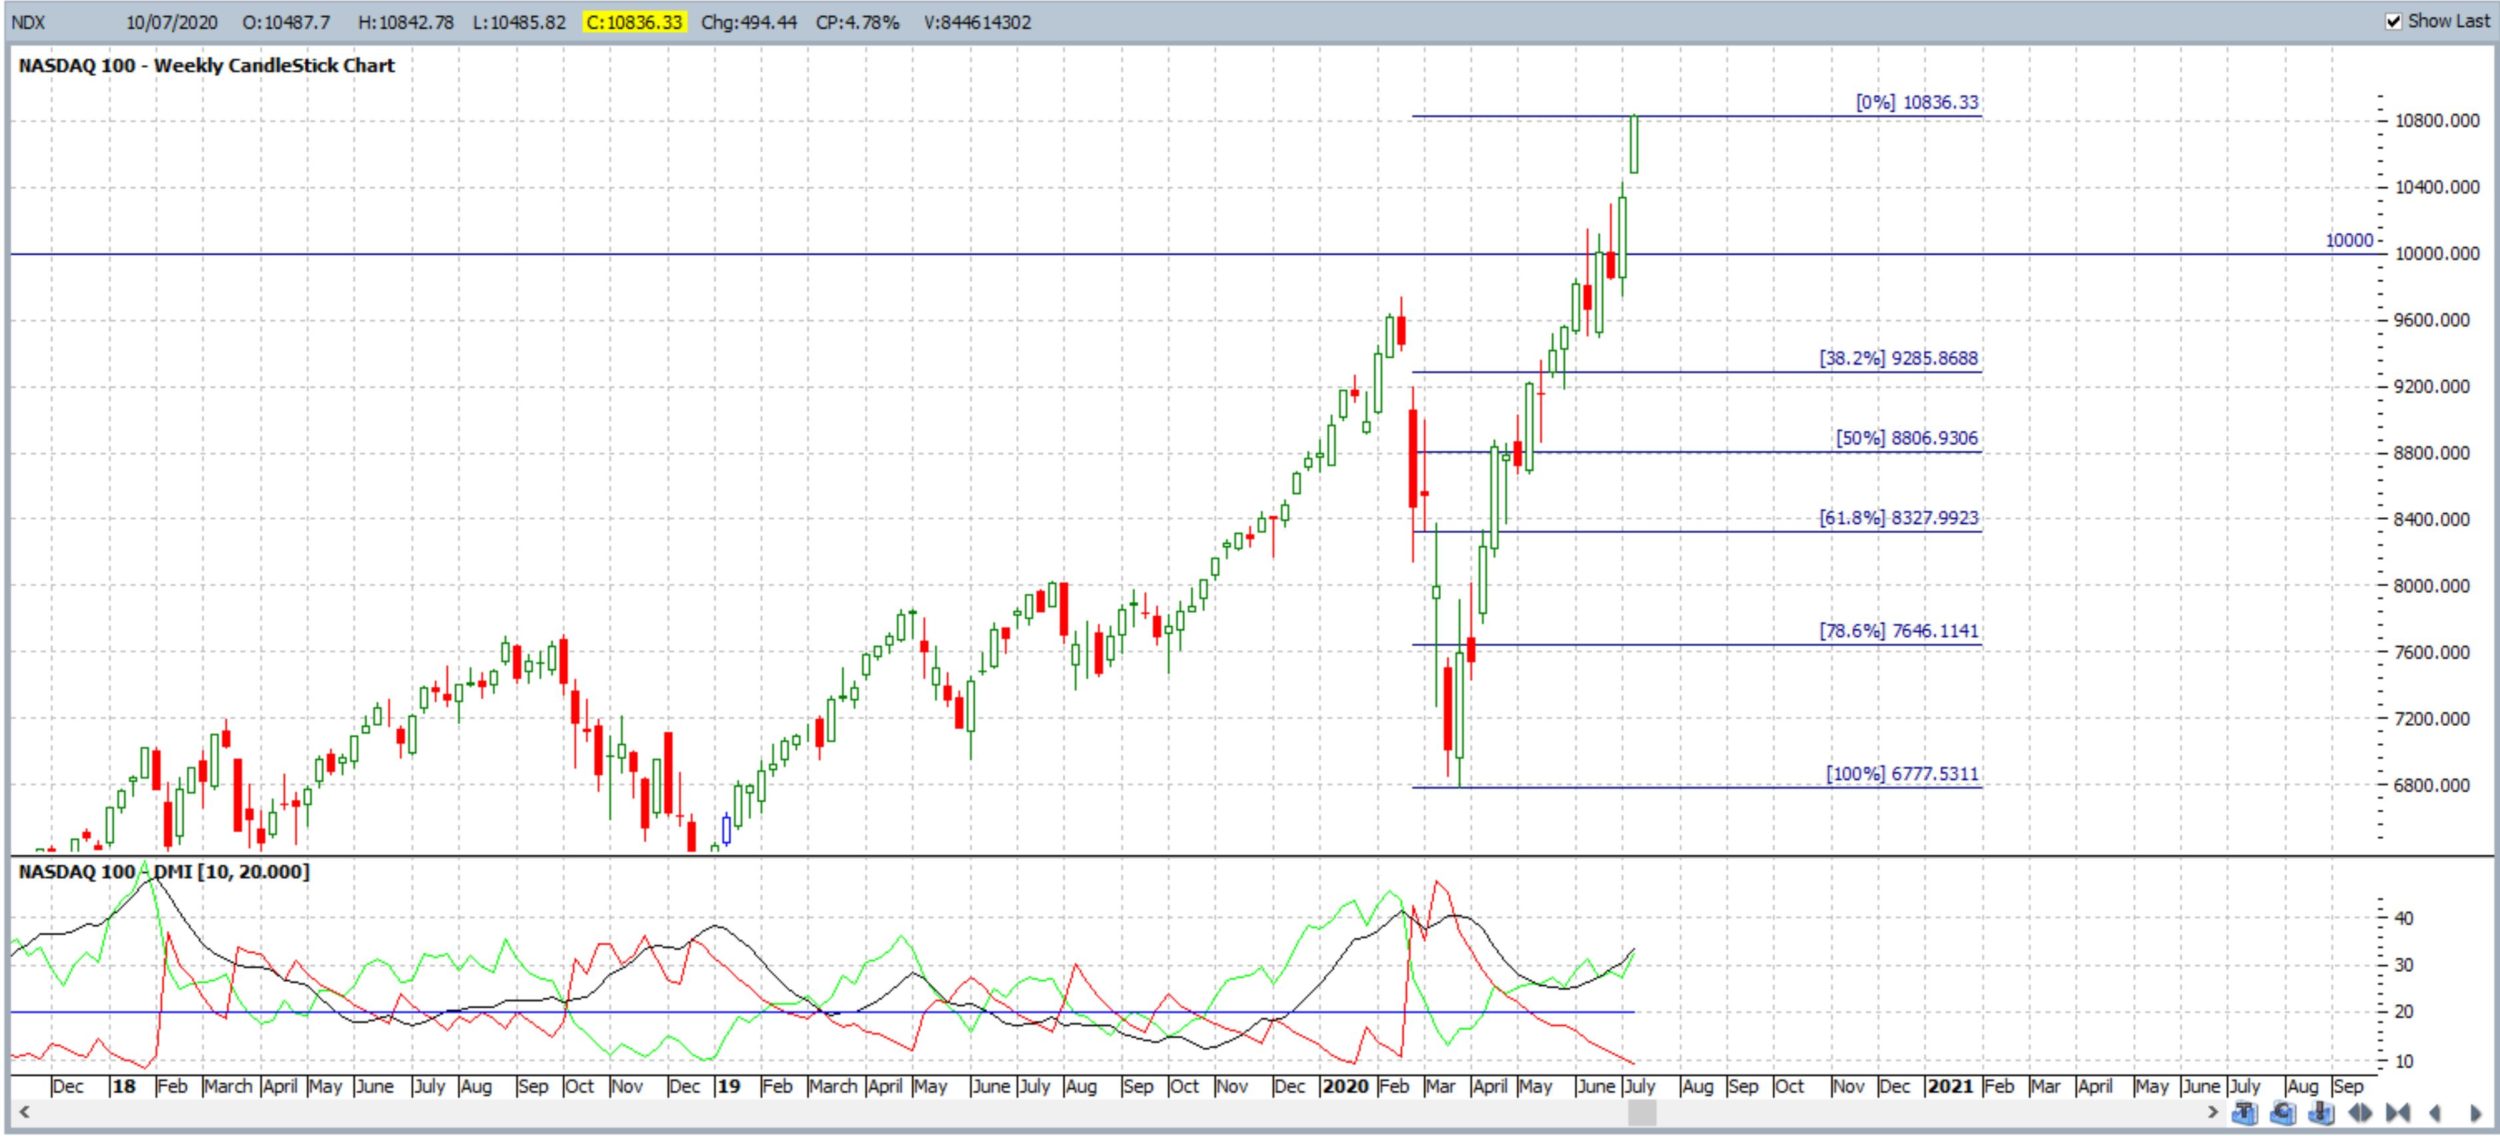
Task: Click the horizontal scrollbar thumb
Action: click(x=1642, y=1112)
